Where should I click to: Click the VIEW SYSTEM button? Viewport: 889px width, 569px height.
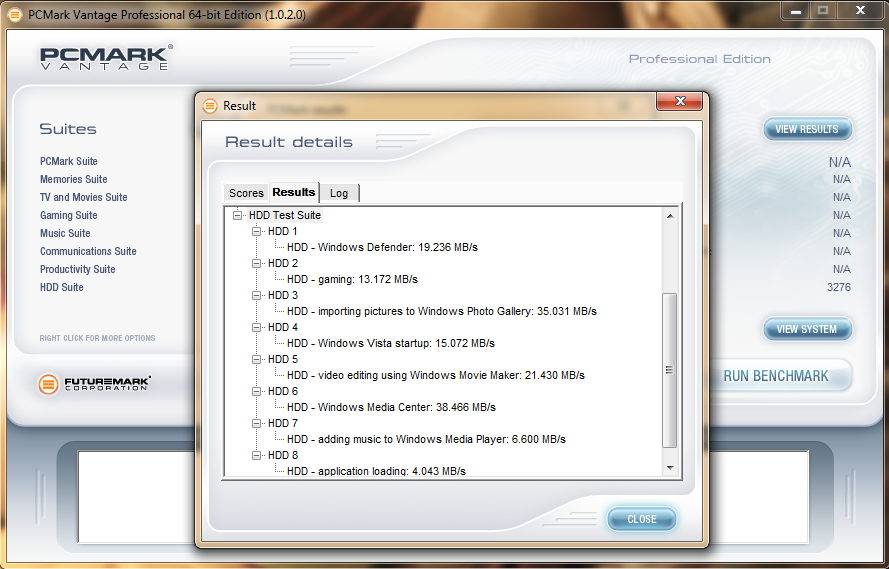pos(807,329)
